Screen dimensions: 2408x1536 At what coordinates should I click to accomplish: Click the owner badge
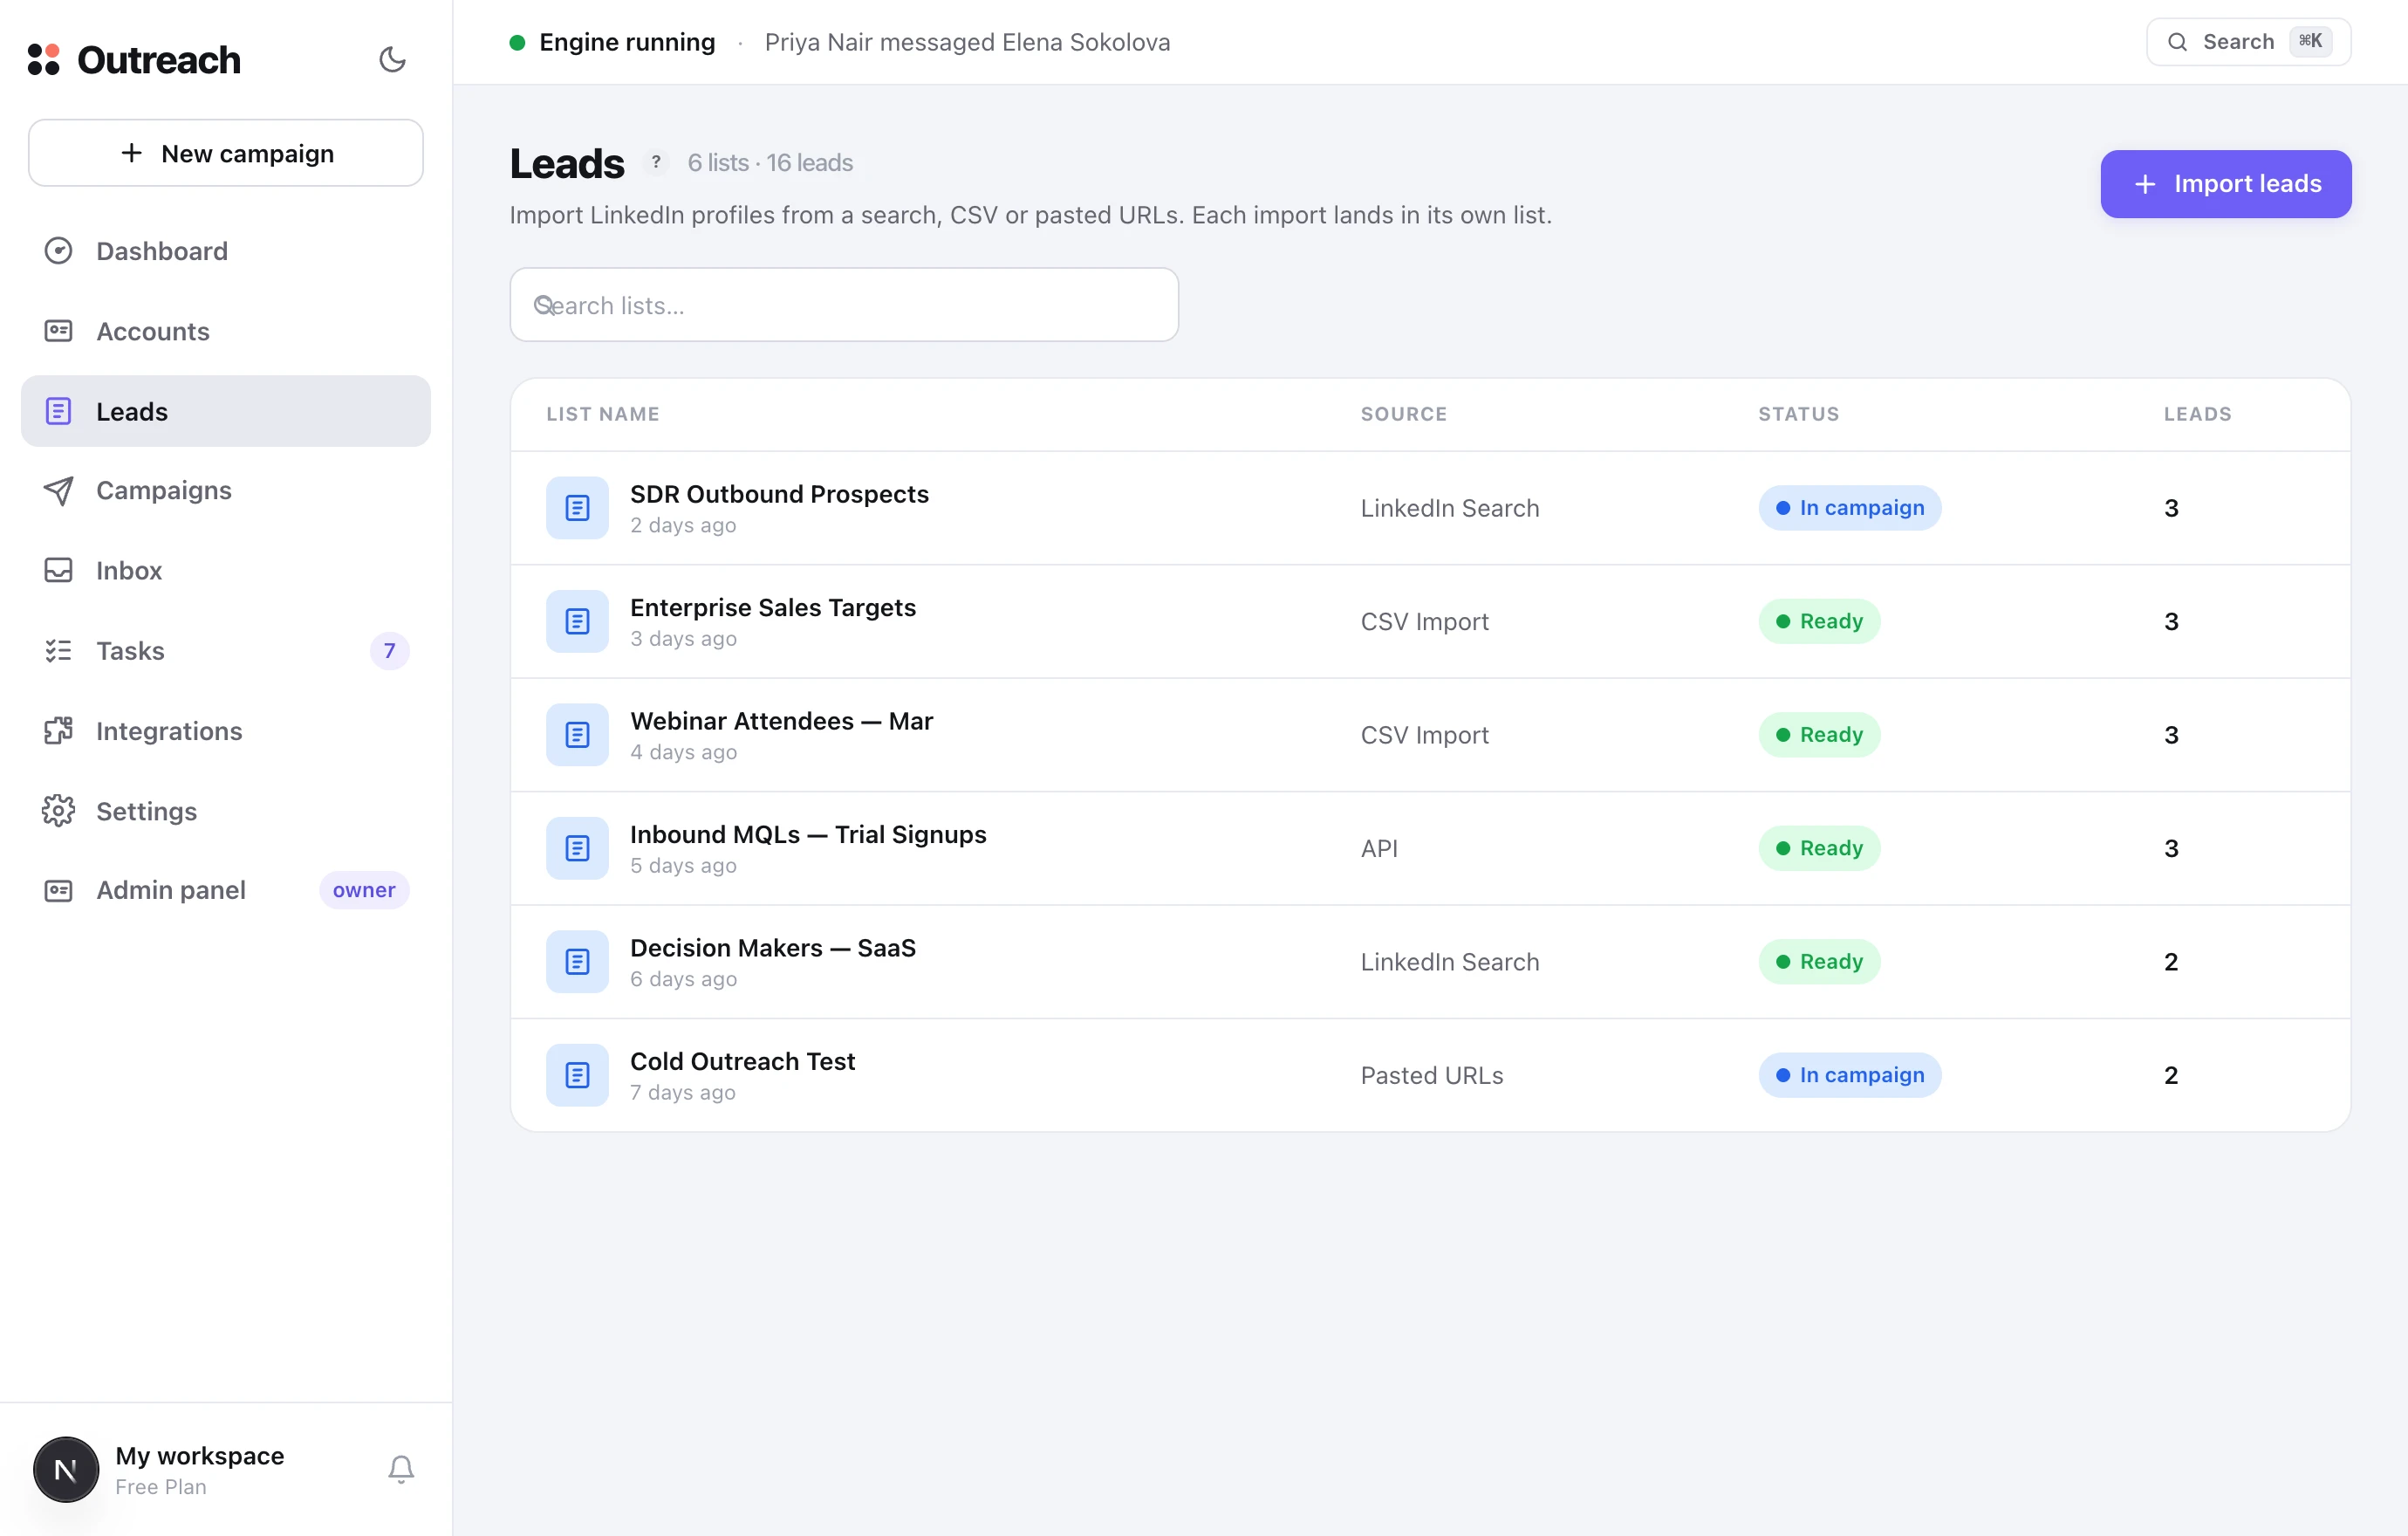[364, 890]
